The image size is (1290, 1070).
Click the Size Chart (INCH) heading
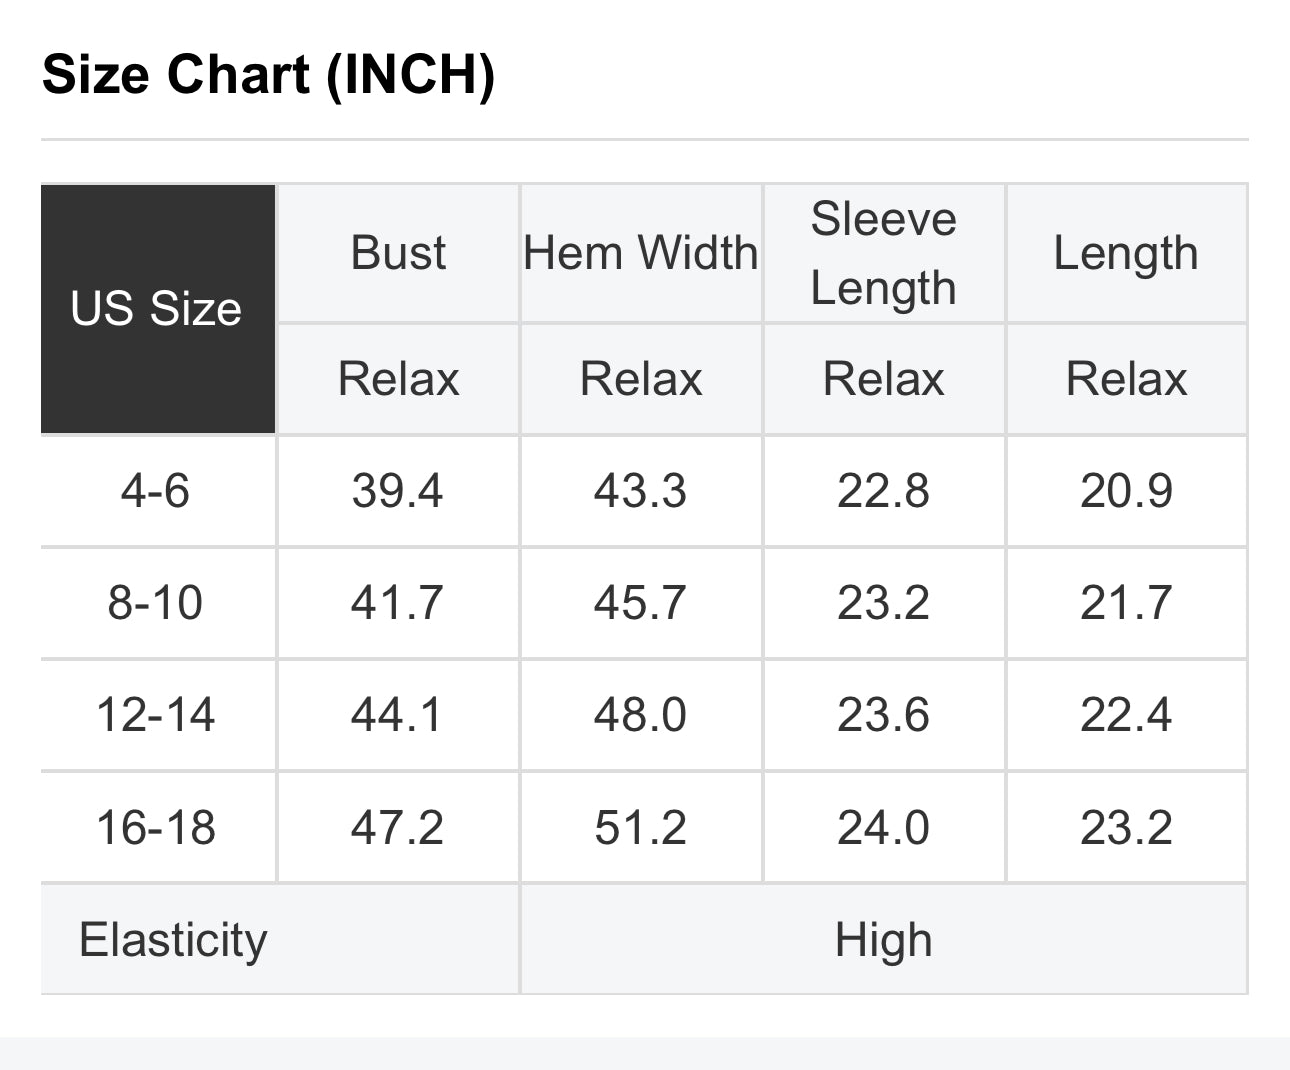(x=268, y=75)
